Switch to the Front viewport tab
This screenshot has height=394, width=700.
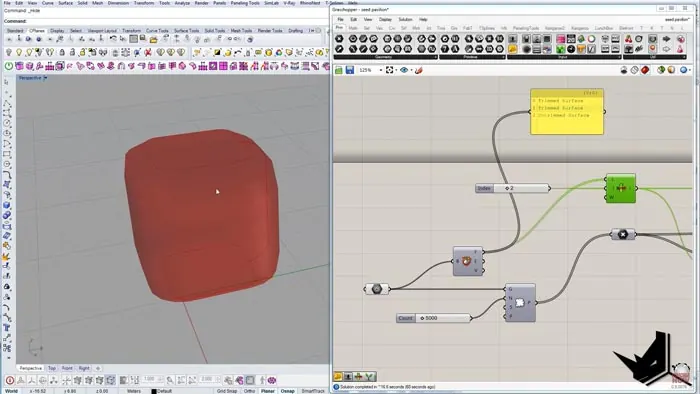(x=67, y=368)
